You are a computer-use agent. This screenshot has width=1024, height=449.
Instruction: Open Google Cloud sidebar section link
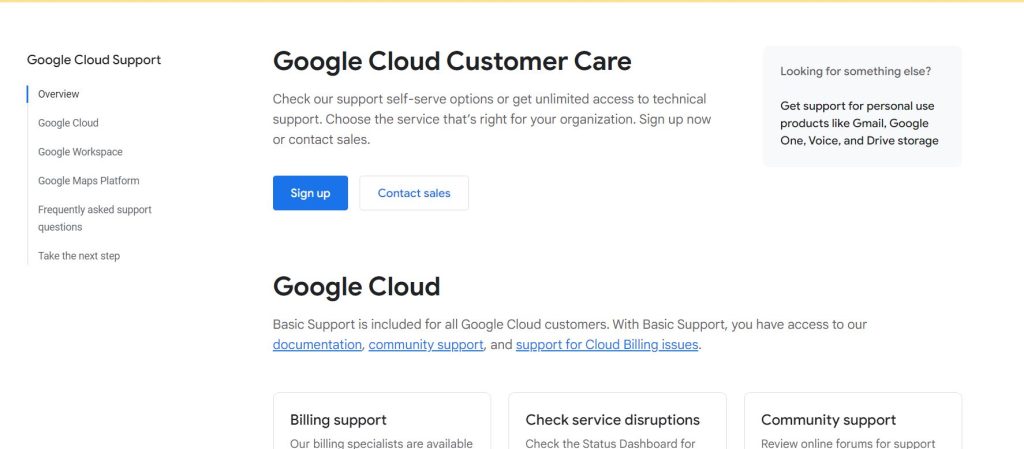tap(68, 123)
